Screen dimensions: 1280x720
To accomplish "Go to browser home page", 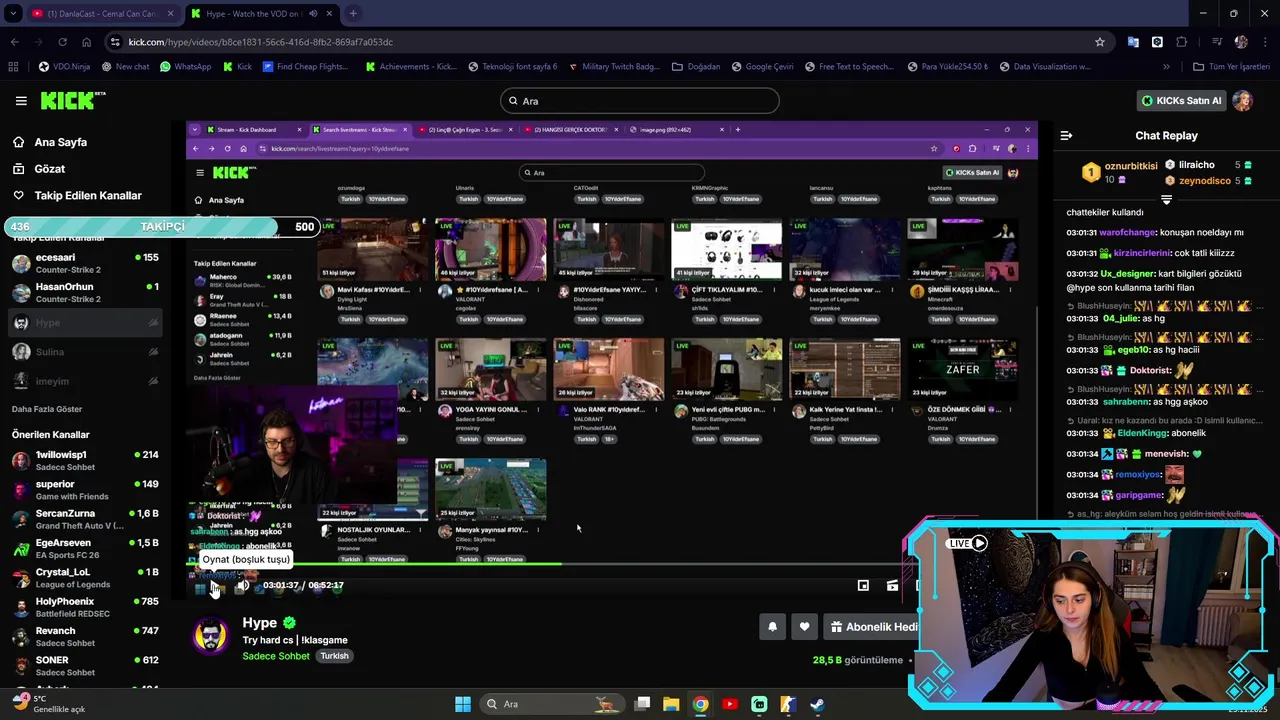I will pos(87,42).
